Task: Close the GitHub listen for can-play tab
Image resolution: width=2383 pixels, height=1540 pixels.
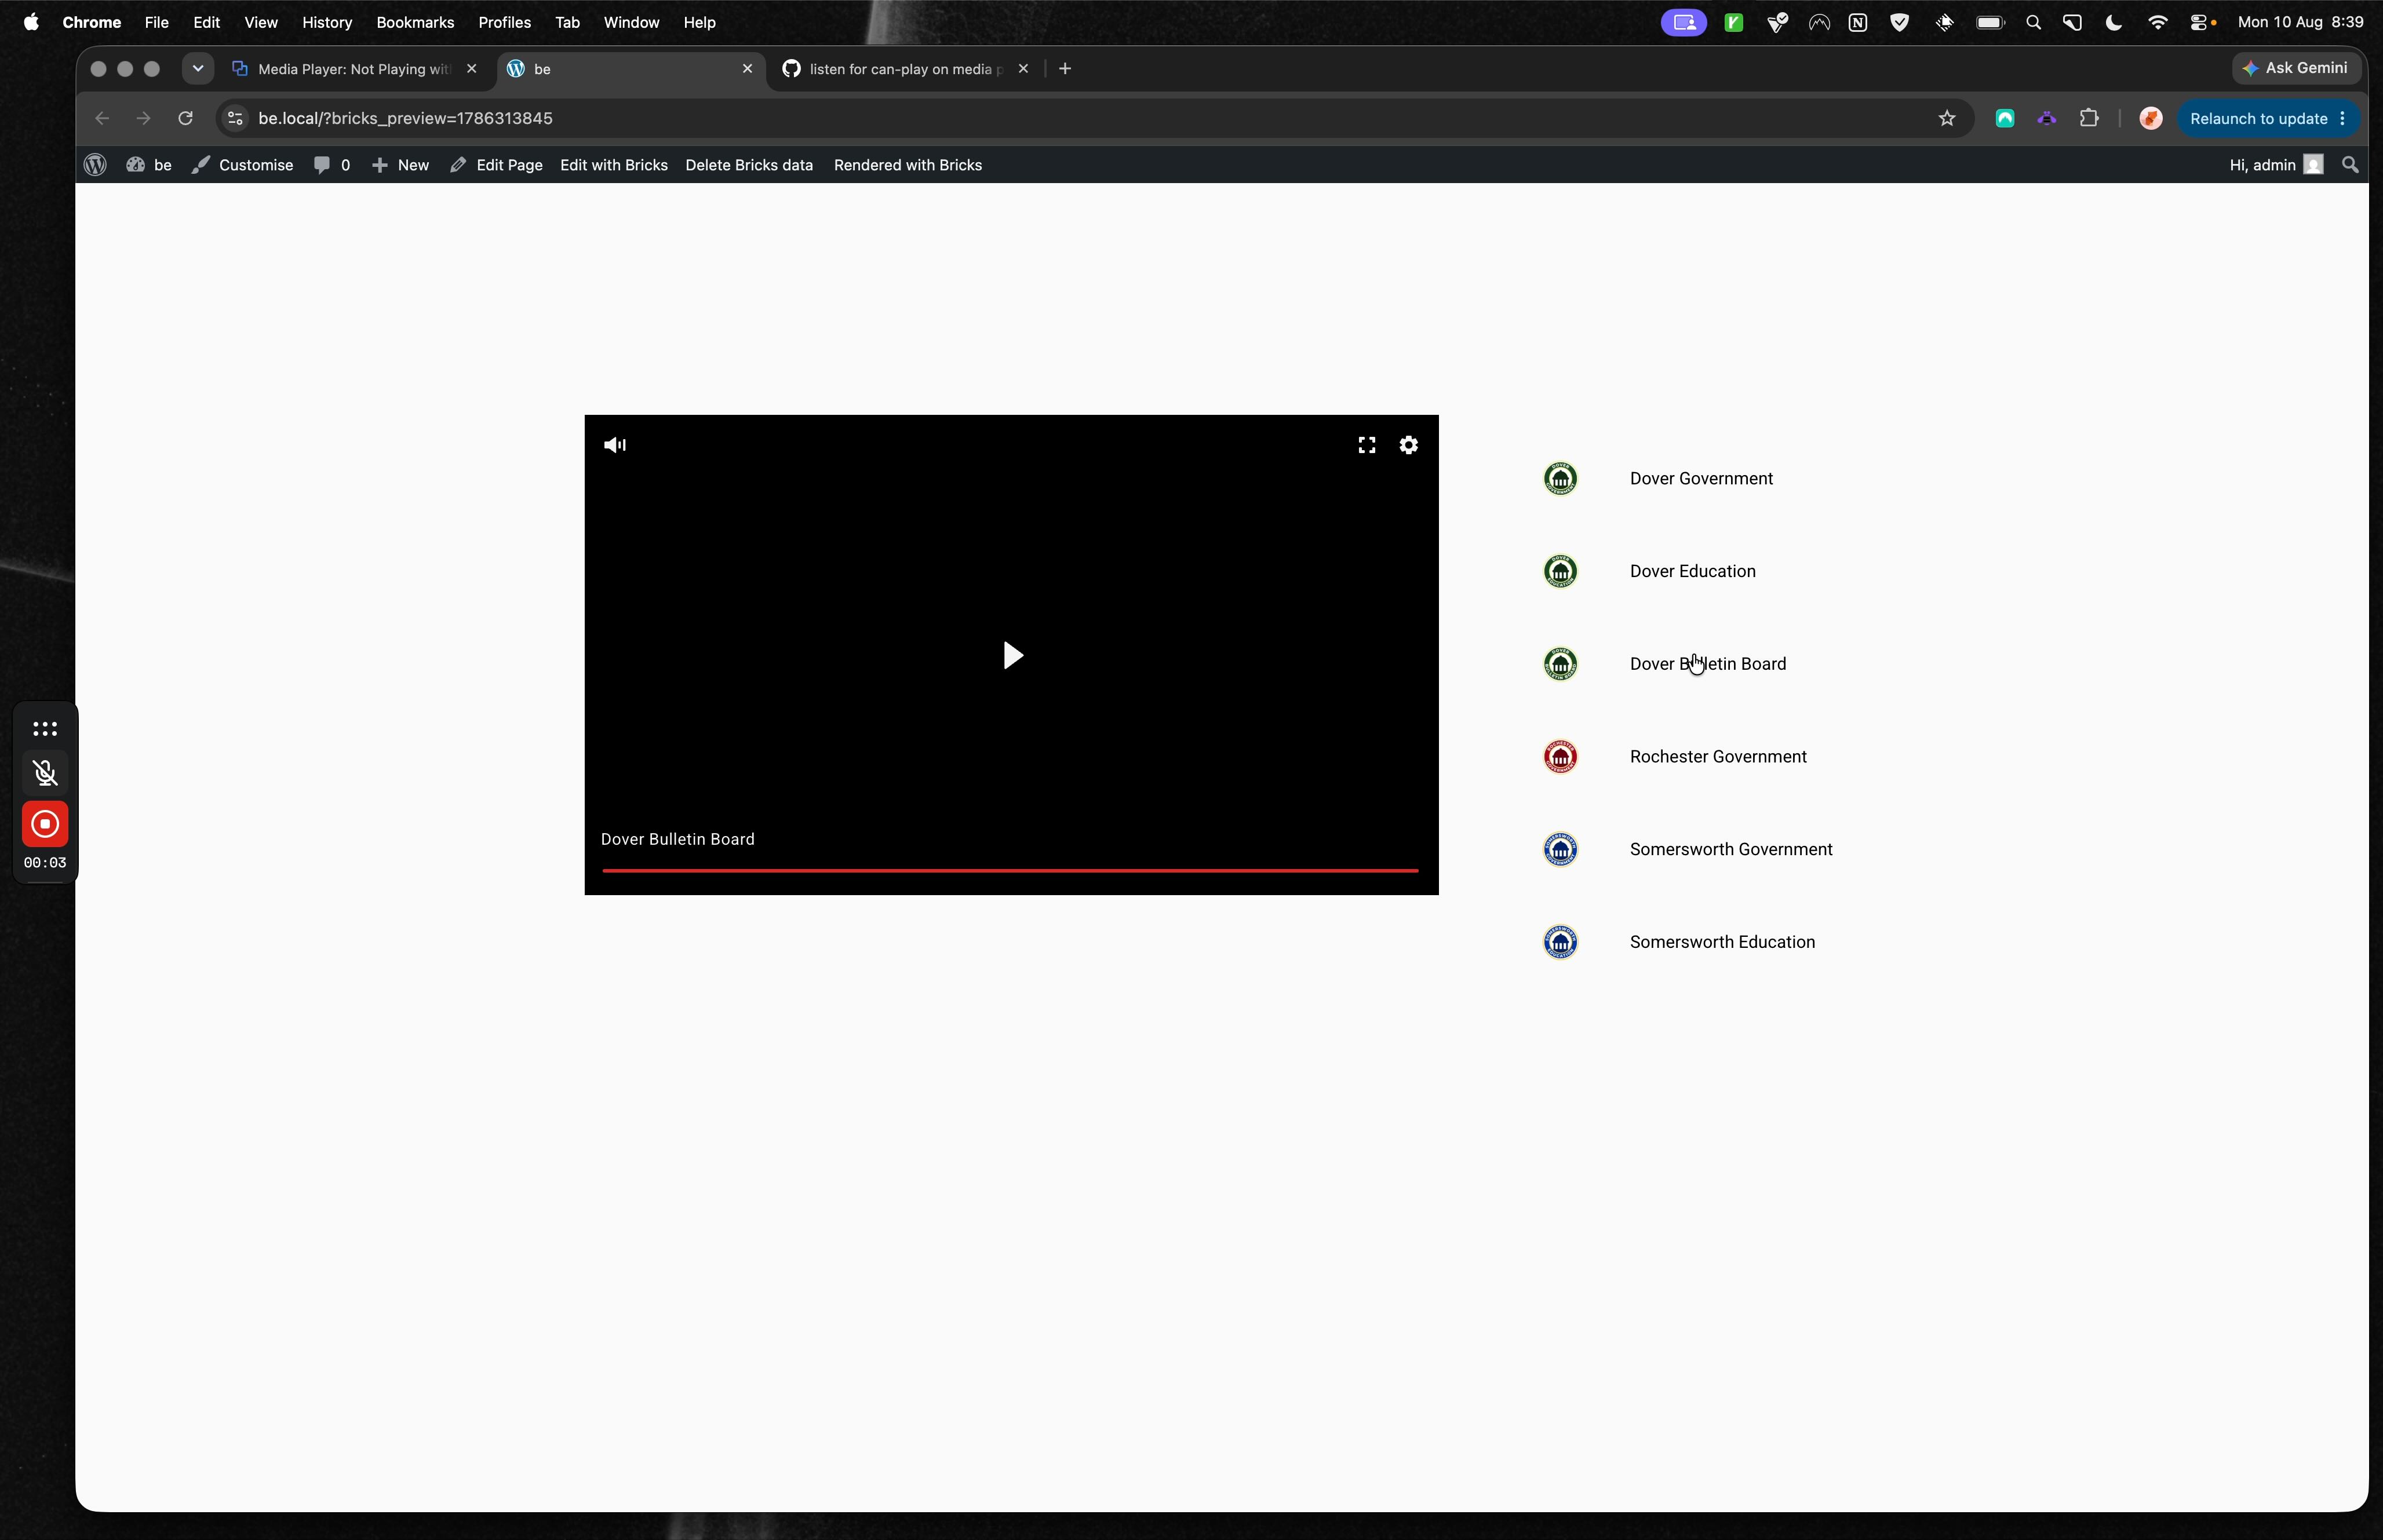Action: [x=1023, y=69]
